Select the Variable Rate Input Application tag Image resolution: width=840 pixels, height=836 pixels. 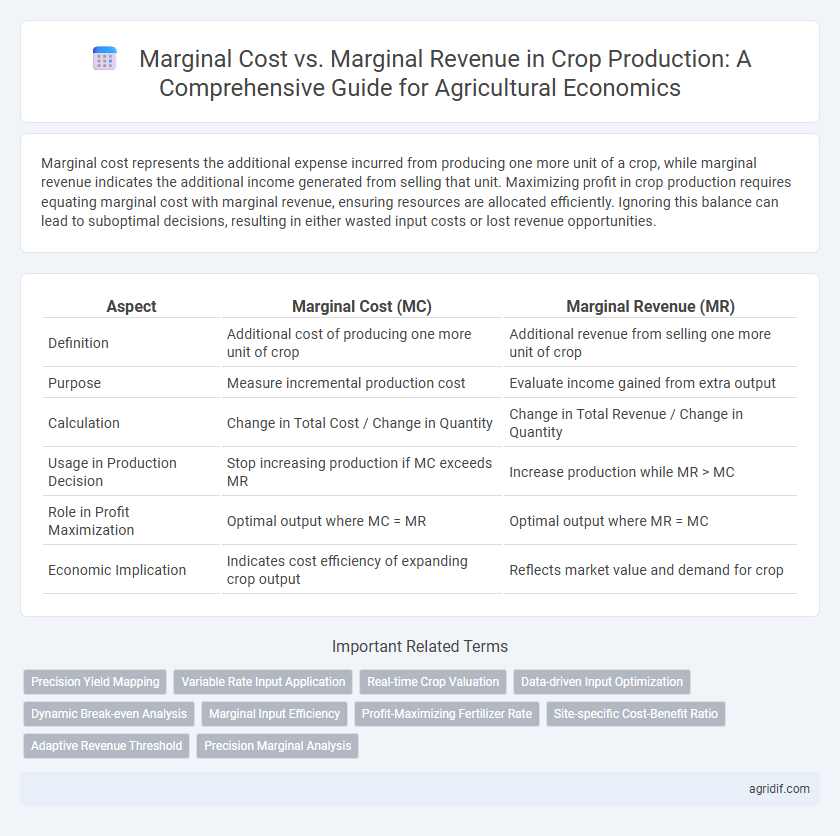click(x=263, y=682)
